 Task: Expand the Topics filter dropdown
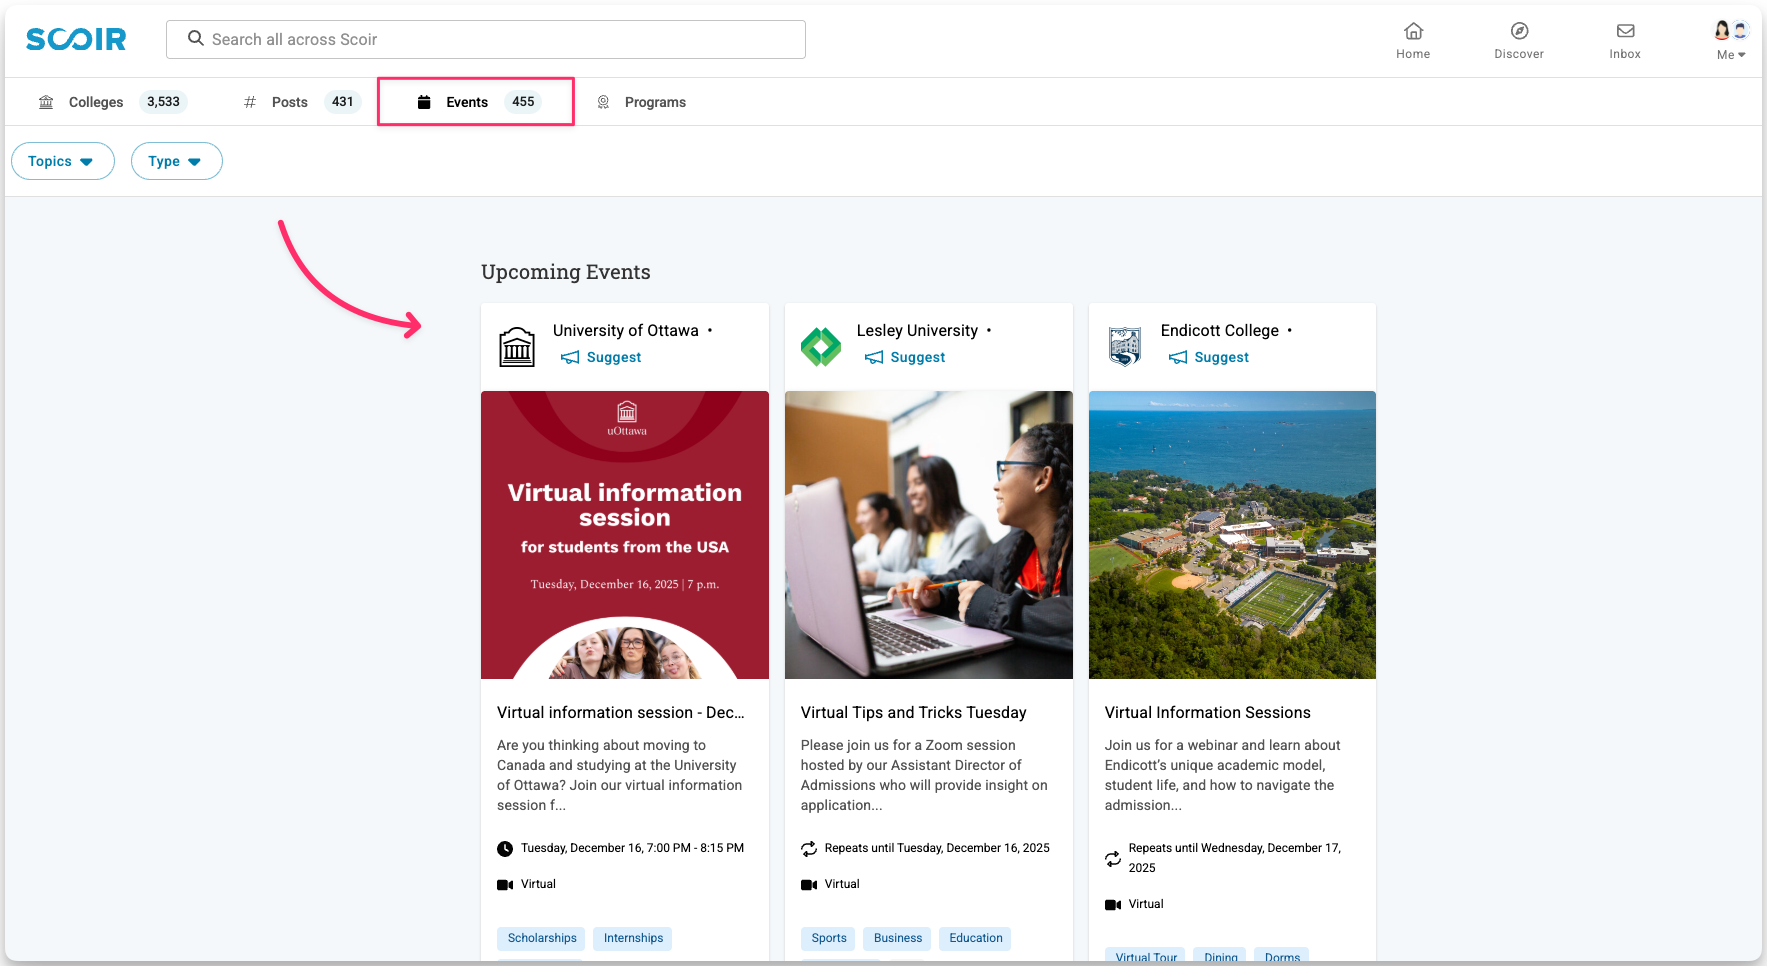[x=62, y=161]
